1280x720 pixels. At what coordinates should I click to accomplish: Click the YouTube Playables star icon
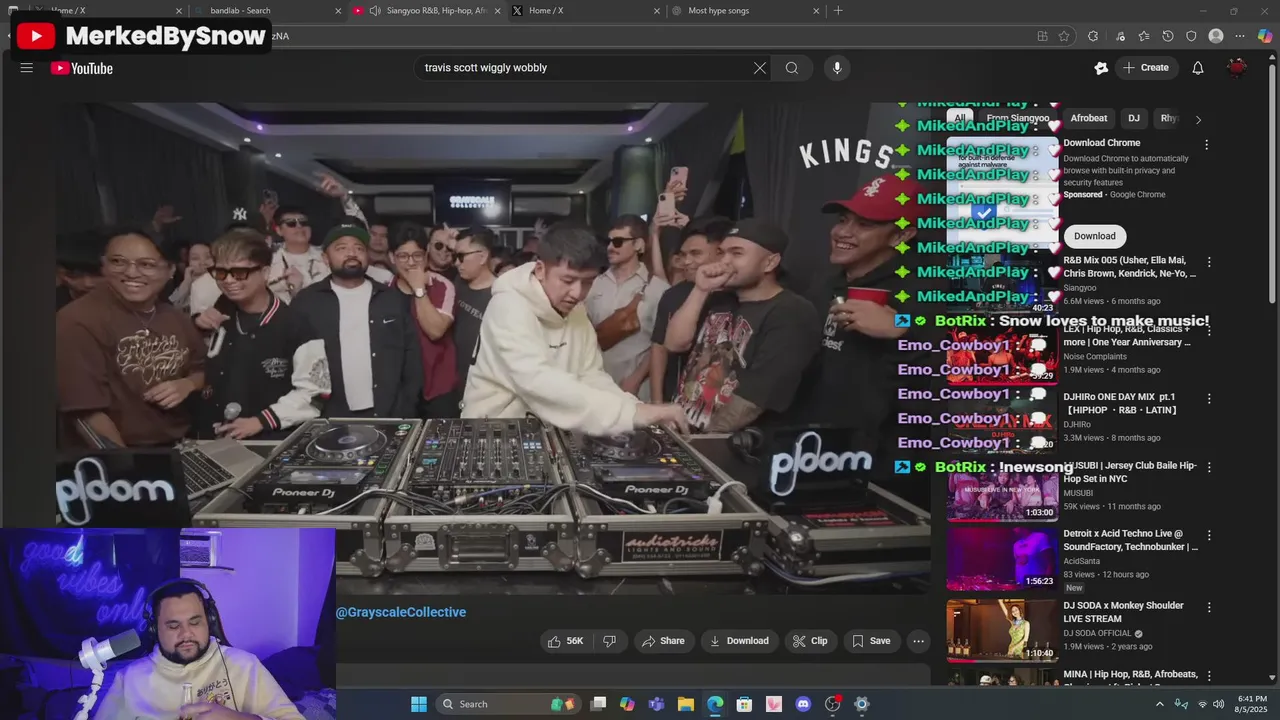point(1101,68)
